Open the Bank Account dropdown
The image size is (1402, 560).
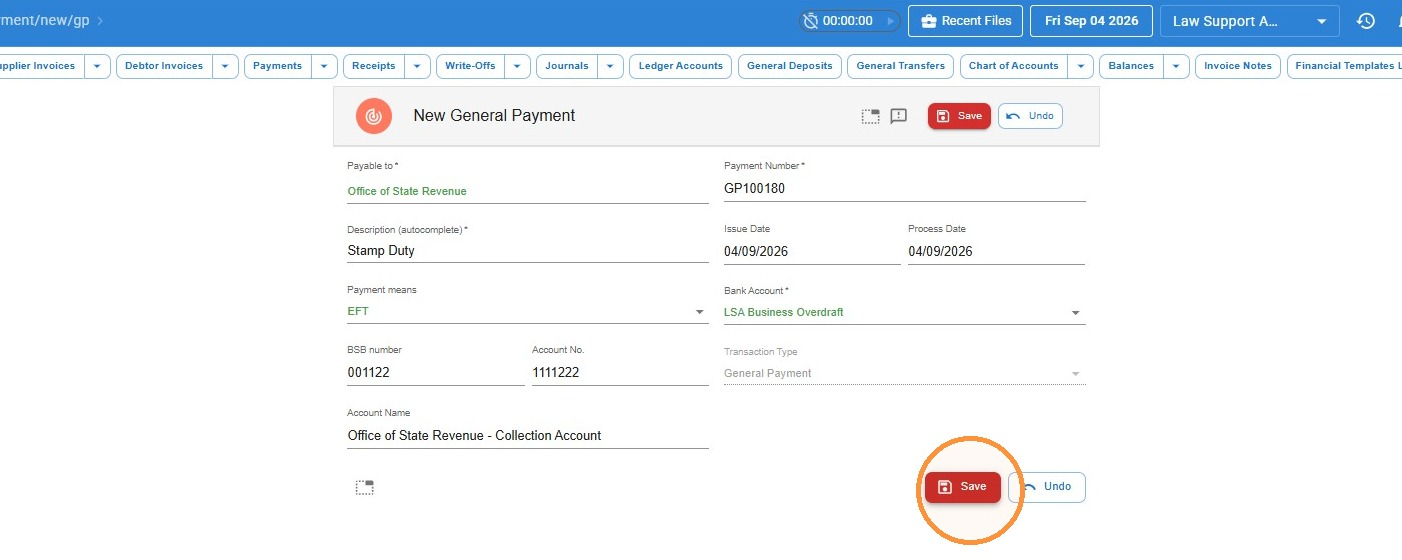point(905,312)
